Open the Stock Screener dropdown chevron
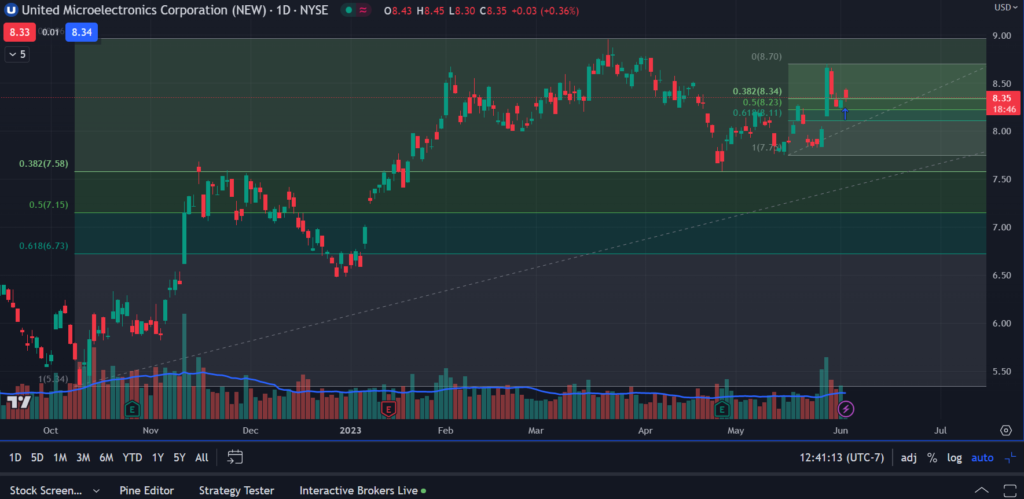 pos(96,491)
